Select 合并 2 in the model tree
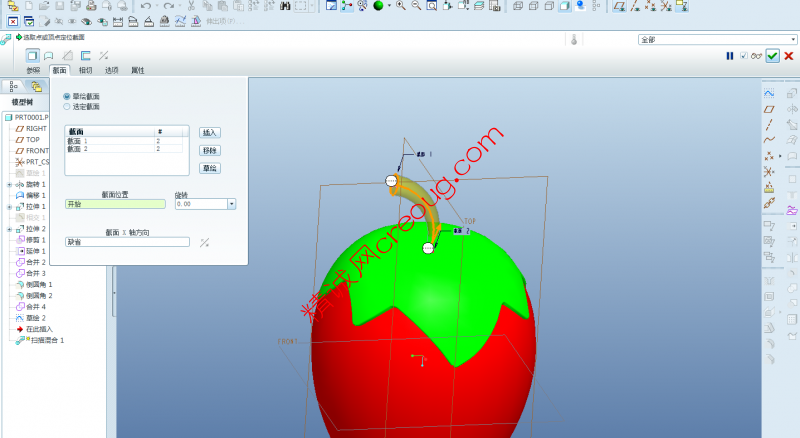 (x=31, y=262)
